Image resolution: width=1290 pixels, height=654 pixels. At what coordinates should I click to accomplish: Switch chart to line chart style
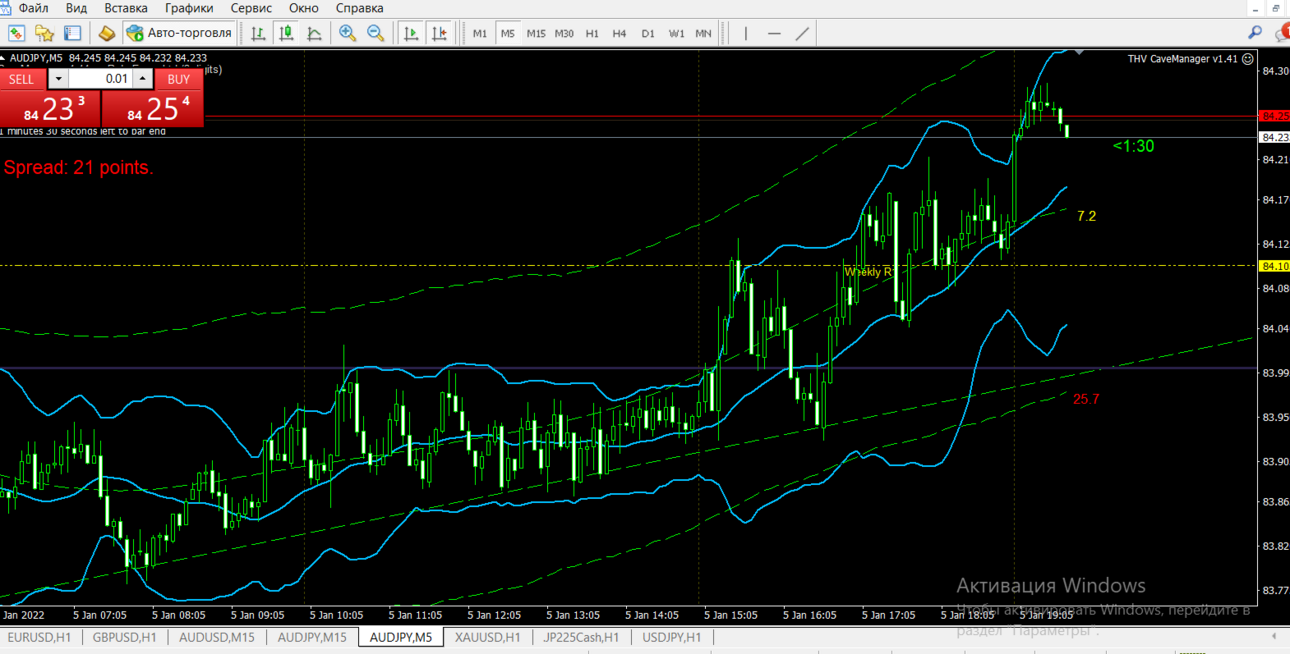pyautogui.click(x=314, y=33)
